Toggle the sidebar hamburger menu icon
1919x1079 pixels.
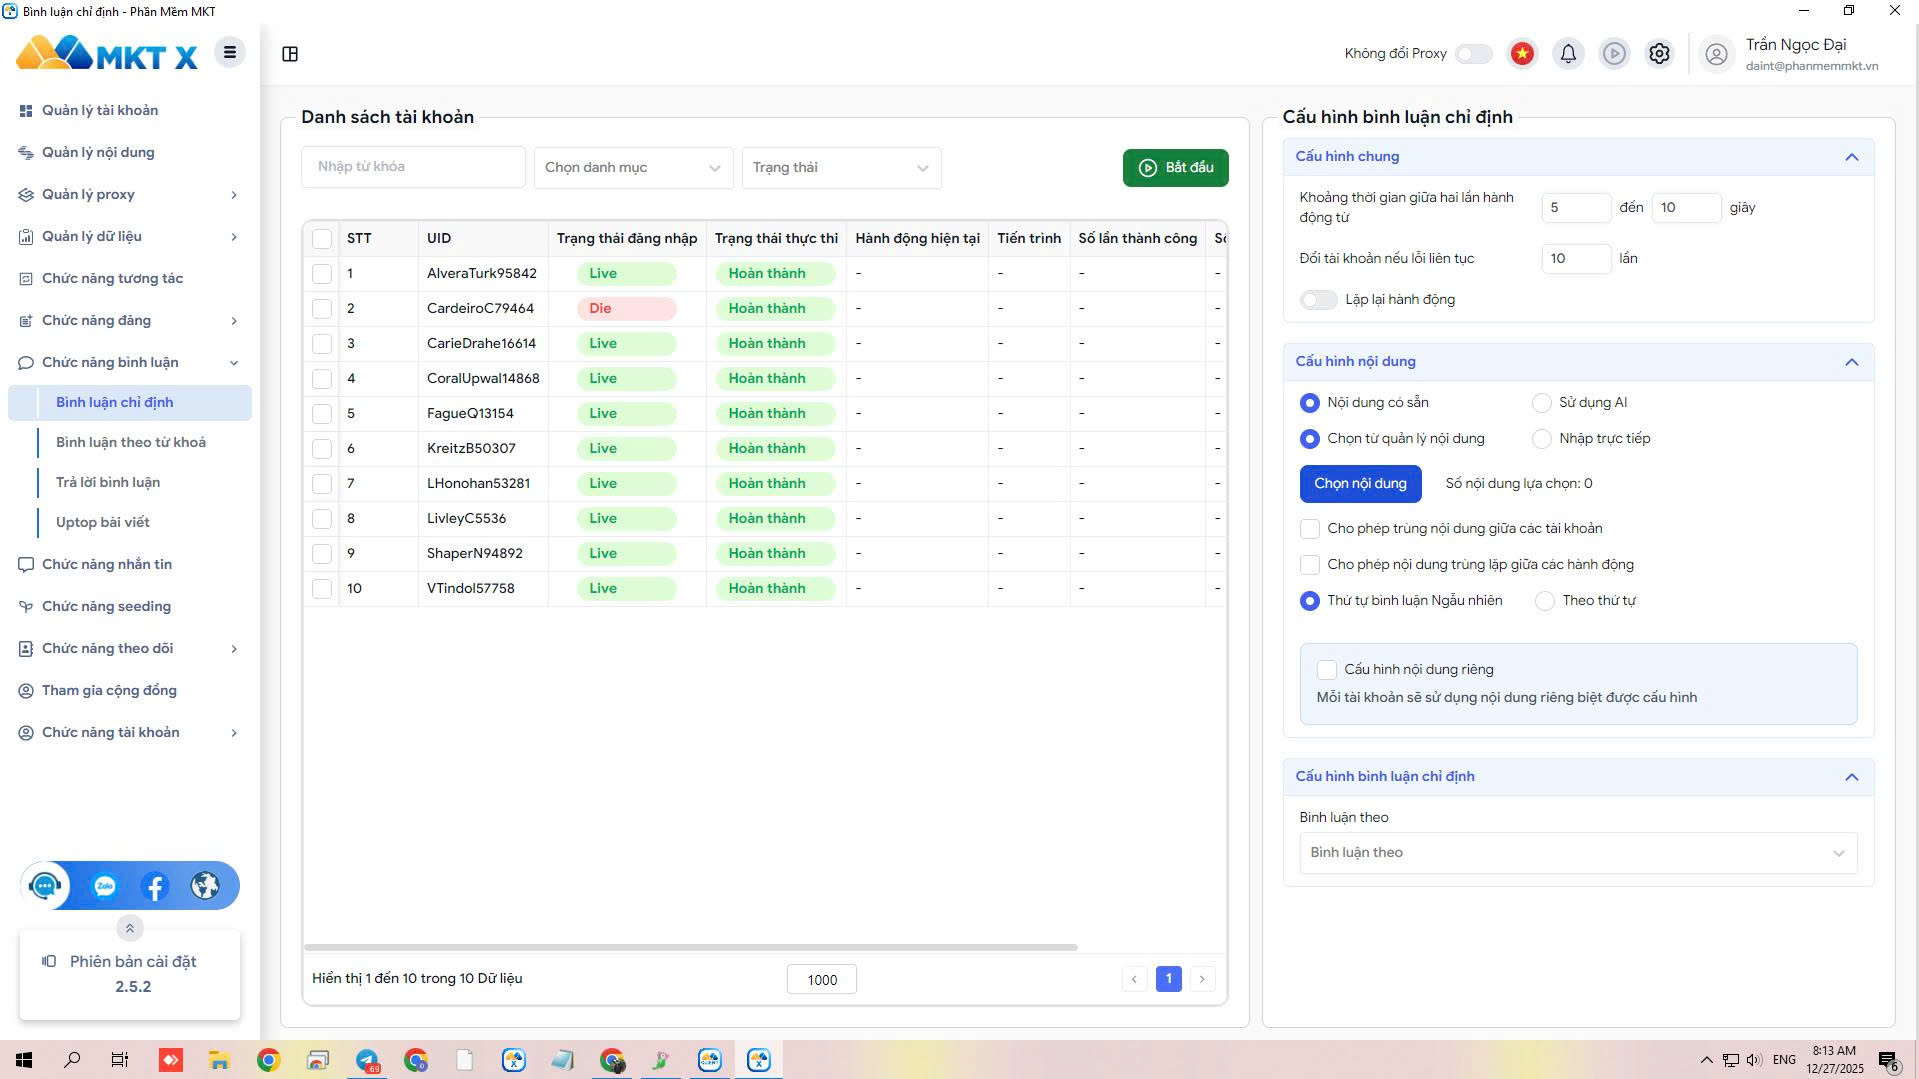[229, 53]
